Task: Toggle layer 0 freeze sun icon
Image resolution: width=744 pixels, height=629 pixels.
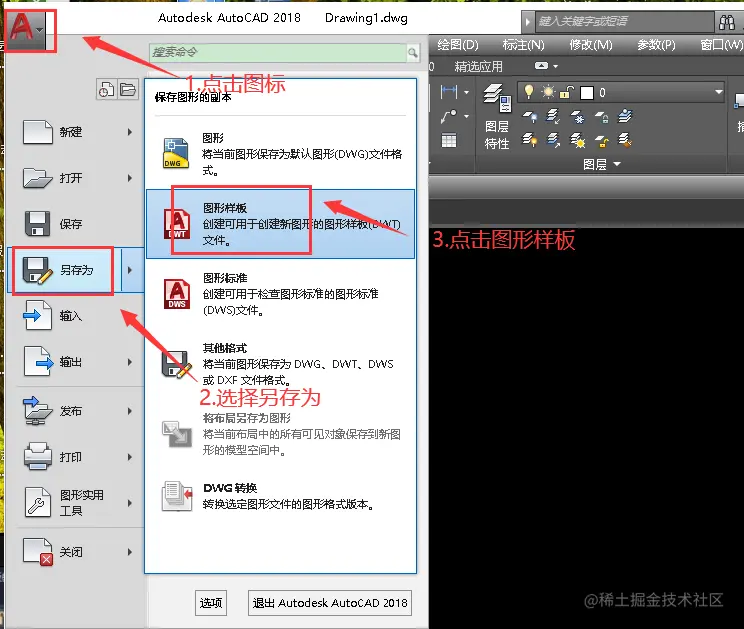Action: coord(548,92)
